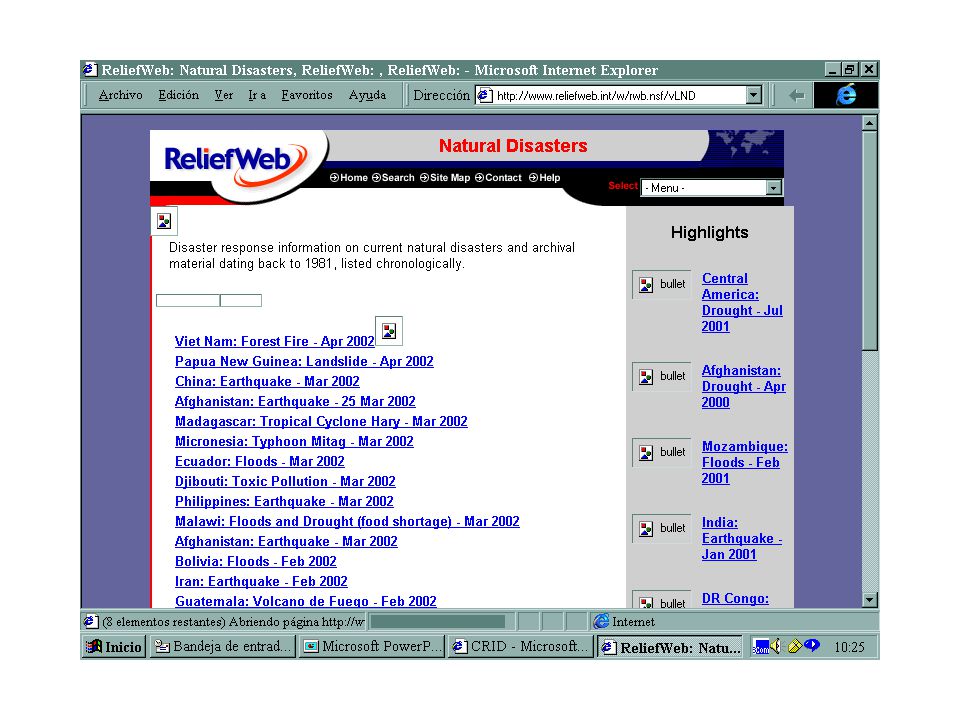960x720 pixels.
Task: Open Afghanistan: Earthquake - 25 Mar 2002
Action: pyautogui.click(x=295, y=402)
